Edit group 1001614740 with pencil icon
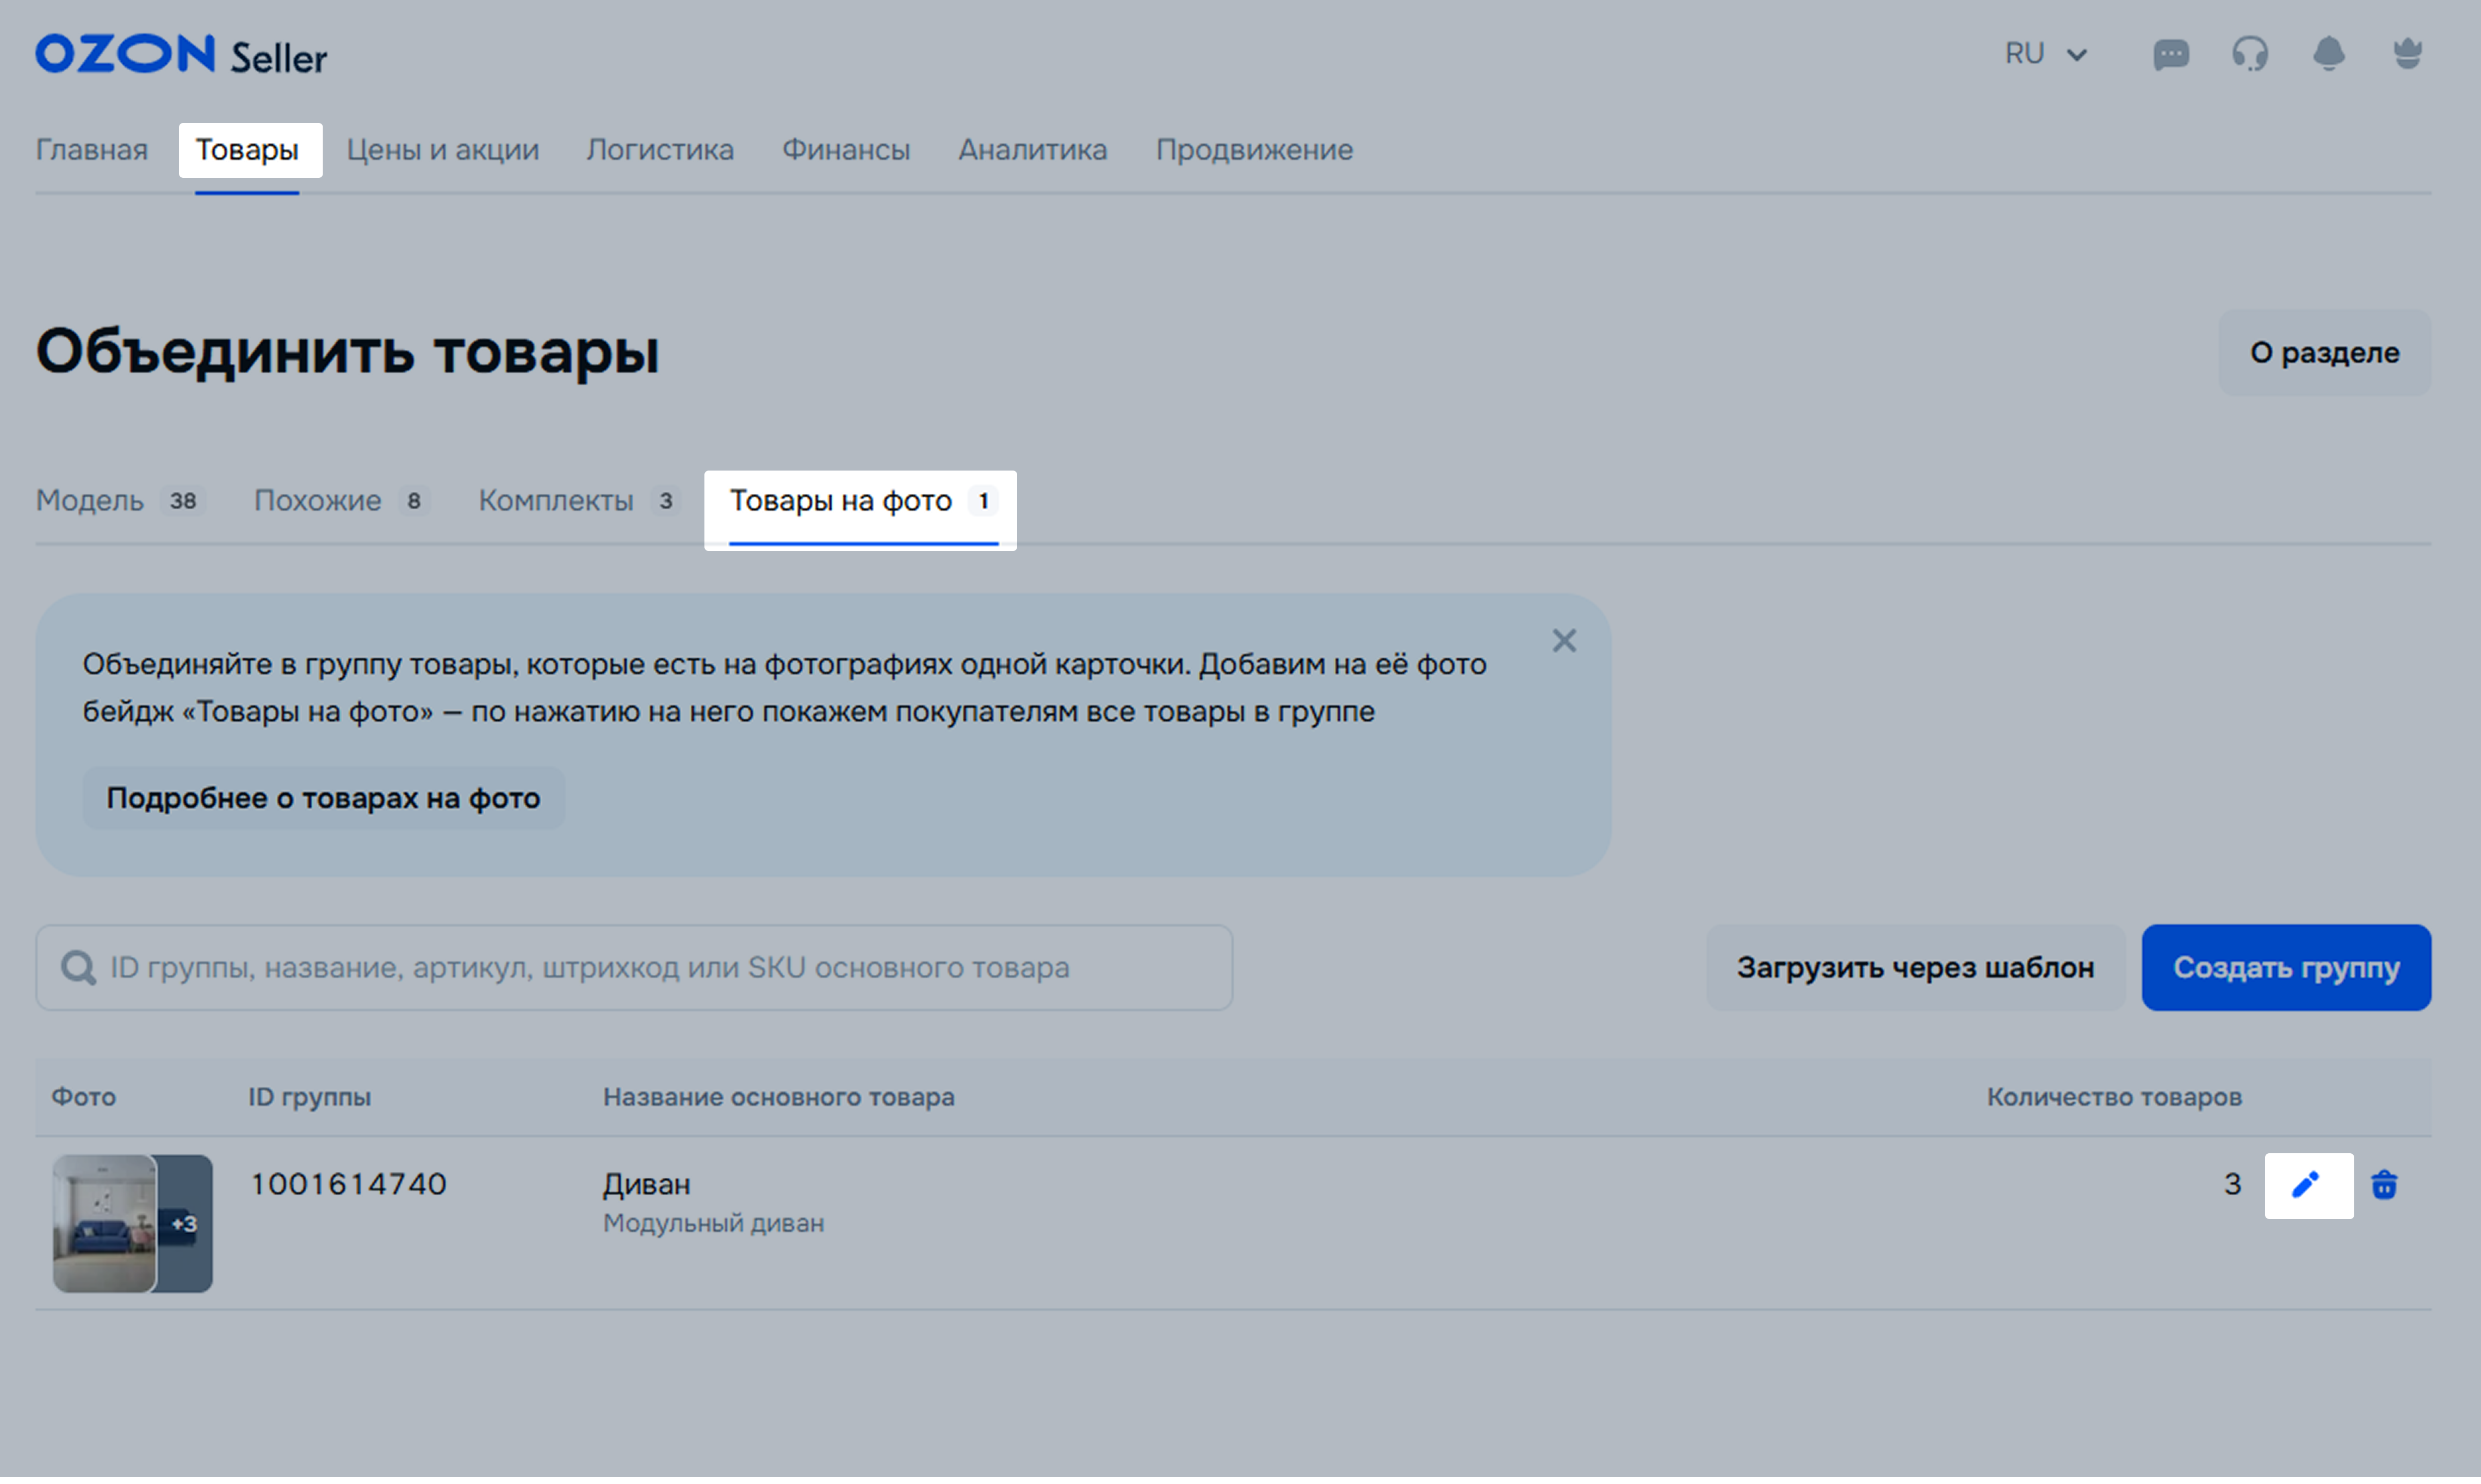Viewport: 2481px width, 1484px height. [x=2307, y=1186]
